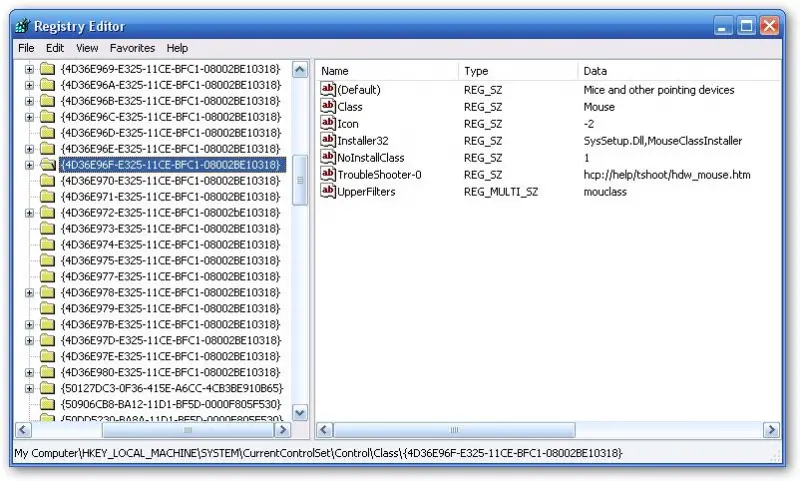Image resolution: width=800 pixels, height=481 pixels.
Task: Expand the {4D36E972-E325} key node
Action: [x=29, y=213]
